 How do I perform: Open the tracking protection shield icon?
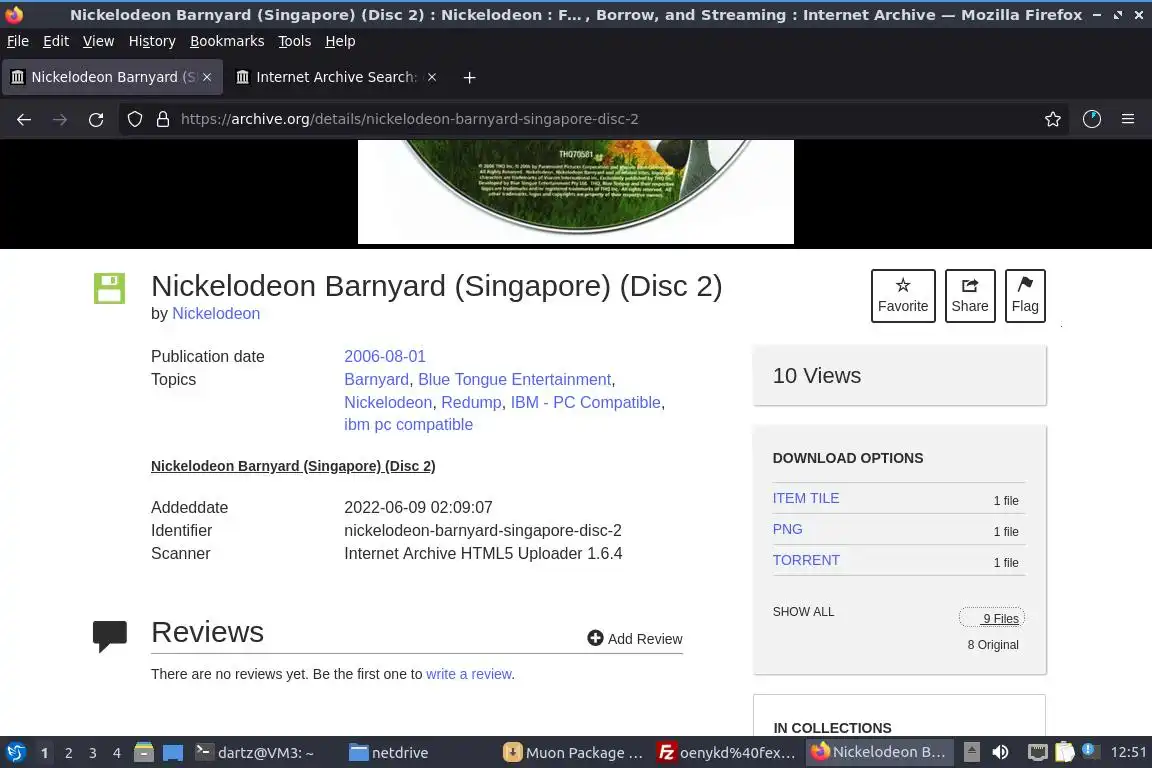pyautogui.click(x=134, y=119)
